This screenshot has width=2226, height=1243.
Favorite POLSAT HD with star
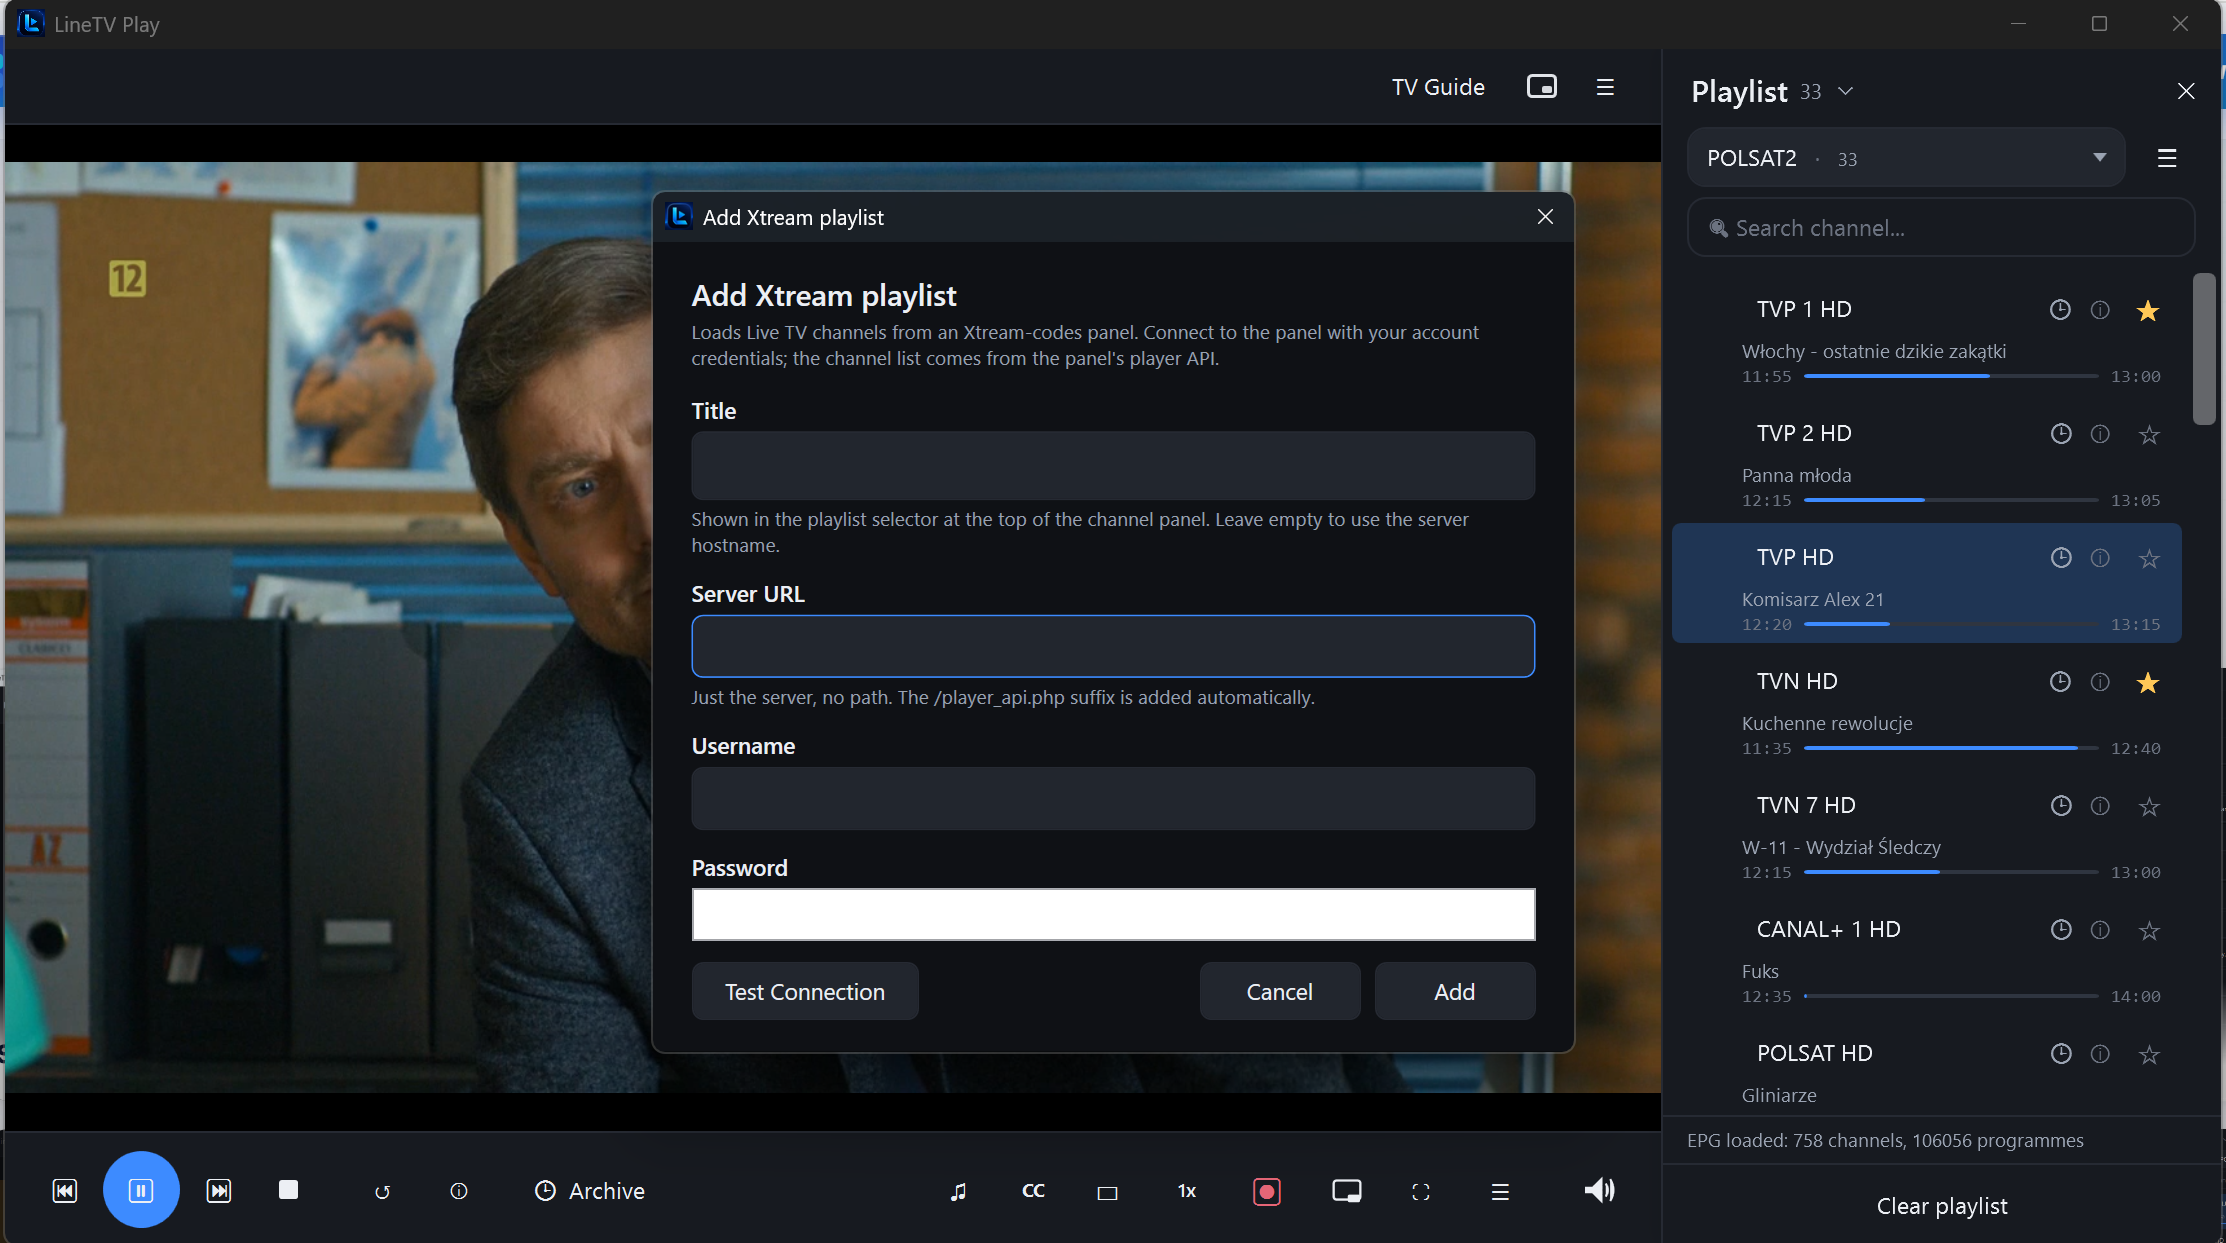pyautogui.click(x=2149, y=1055)
